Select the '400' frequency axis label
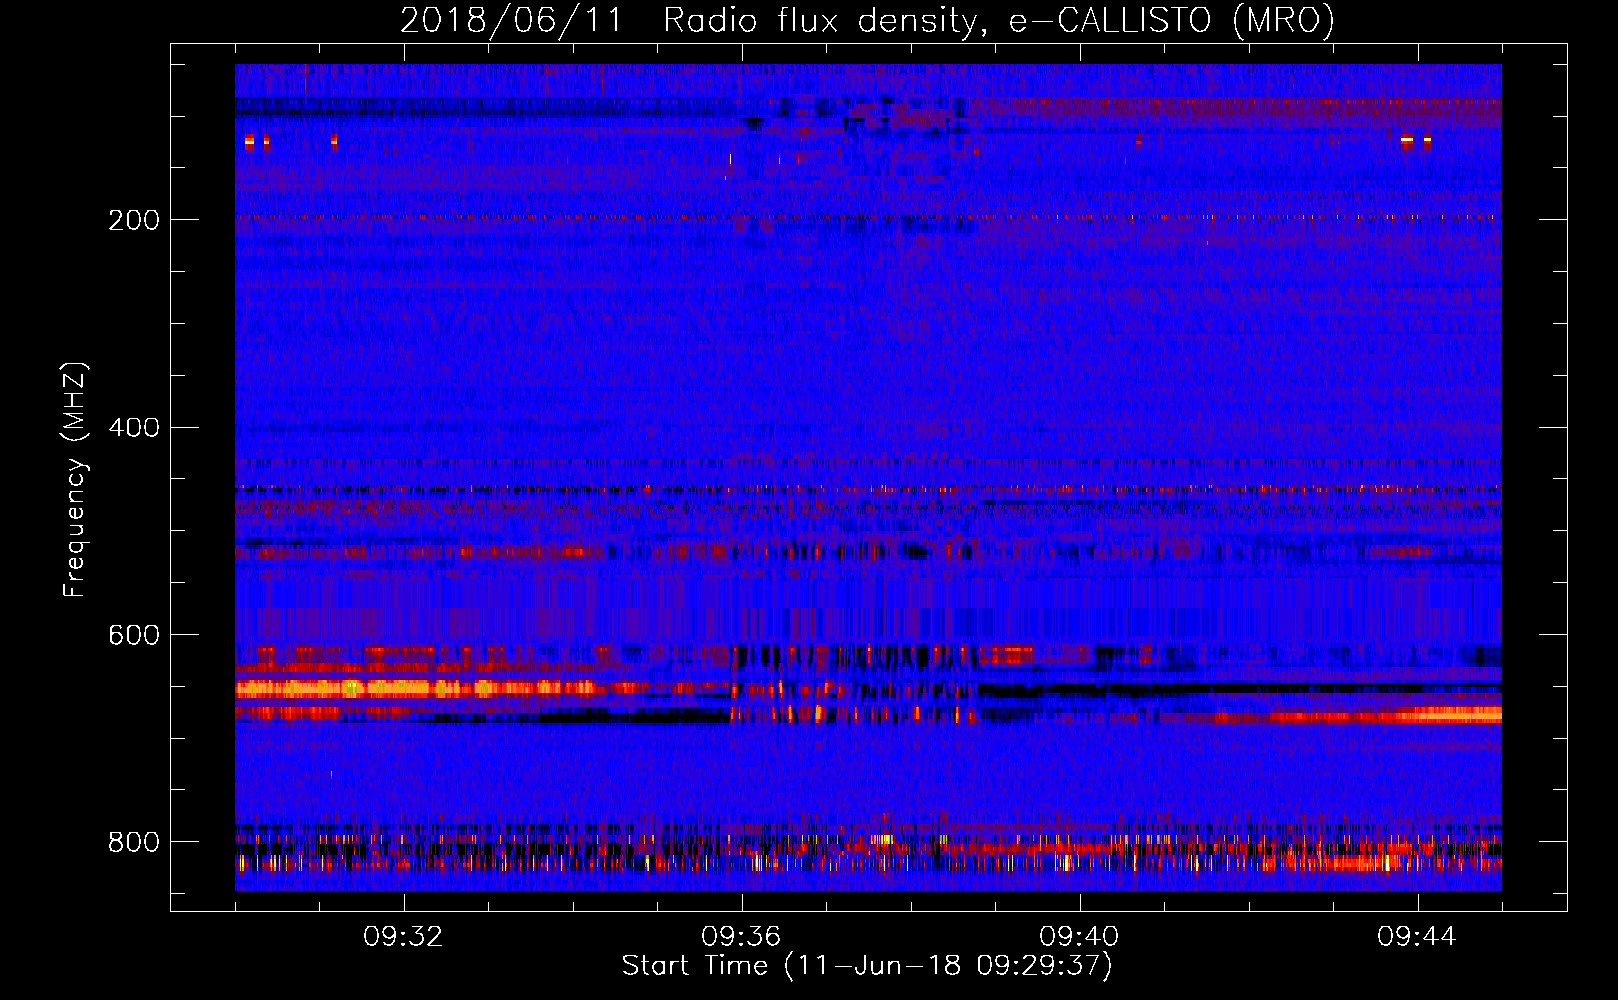Screen dimensions: 1618x1000 [134, 428]
